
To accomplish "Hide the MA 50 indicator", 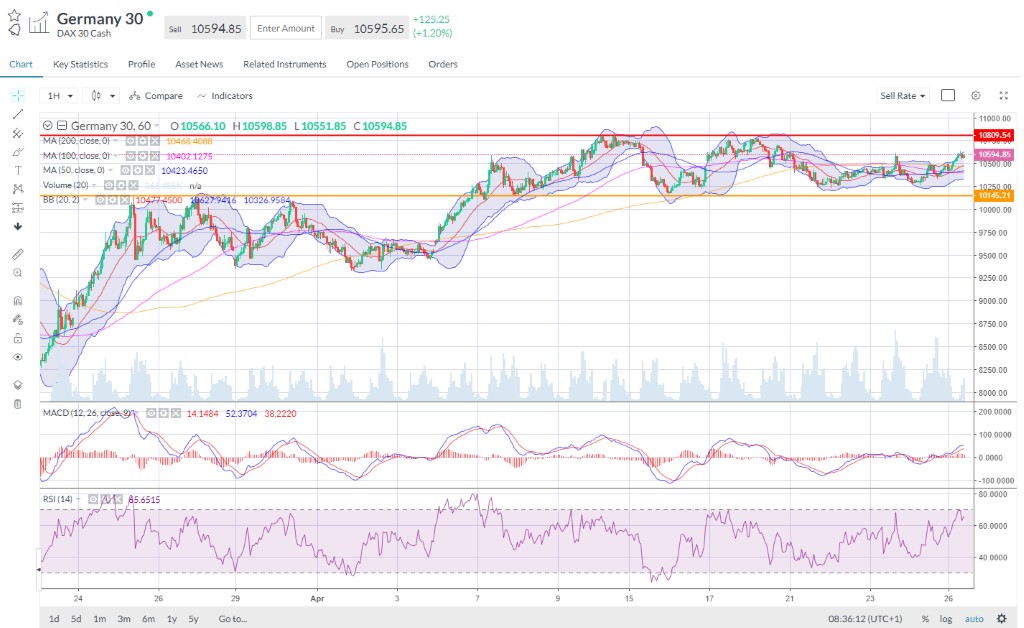I will pos(127,170).
